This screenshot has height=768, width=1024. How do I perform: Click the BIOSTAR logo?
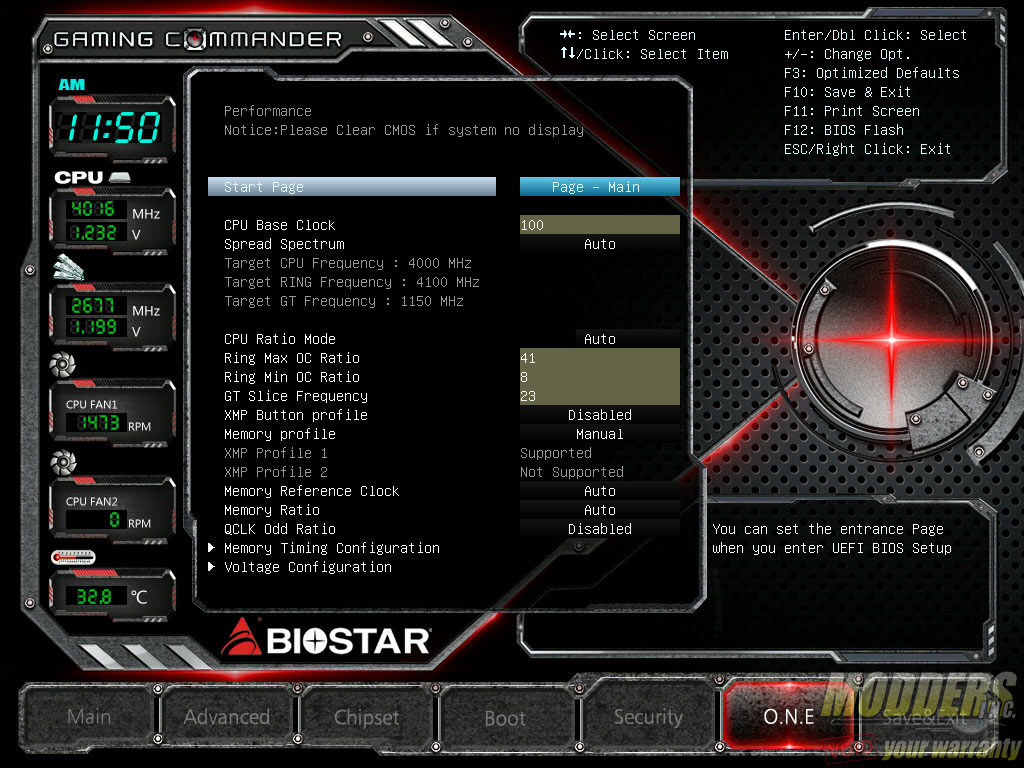(325, 638)
